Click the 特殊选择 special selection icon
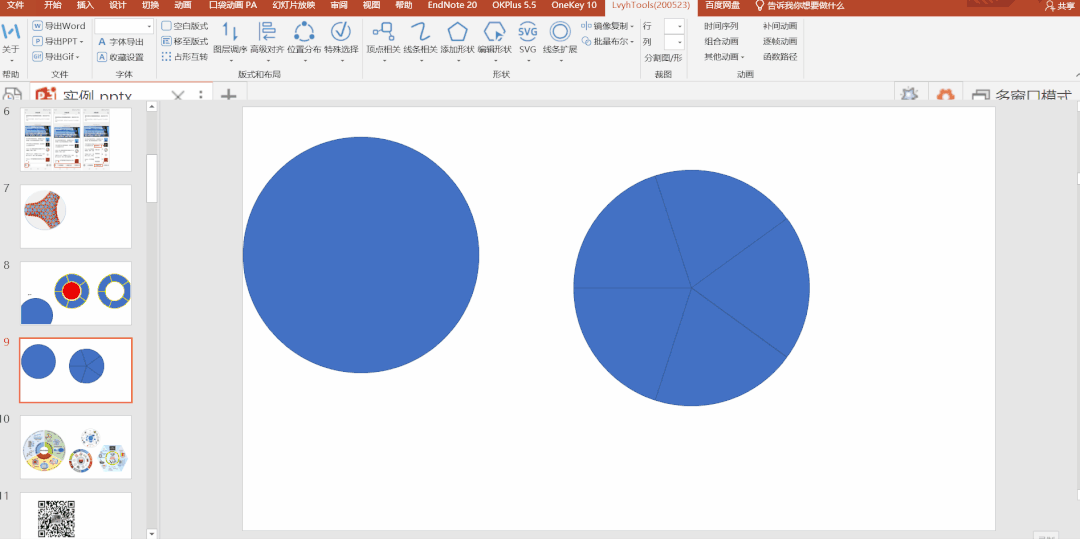 (x=341, y=33)
